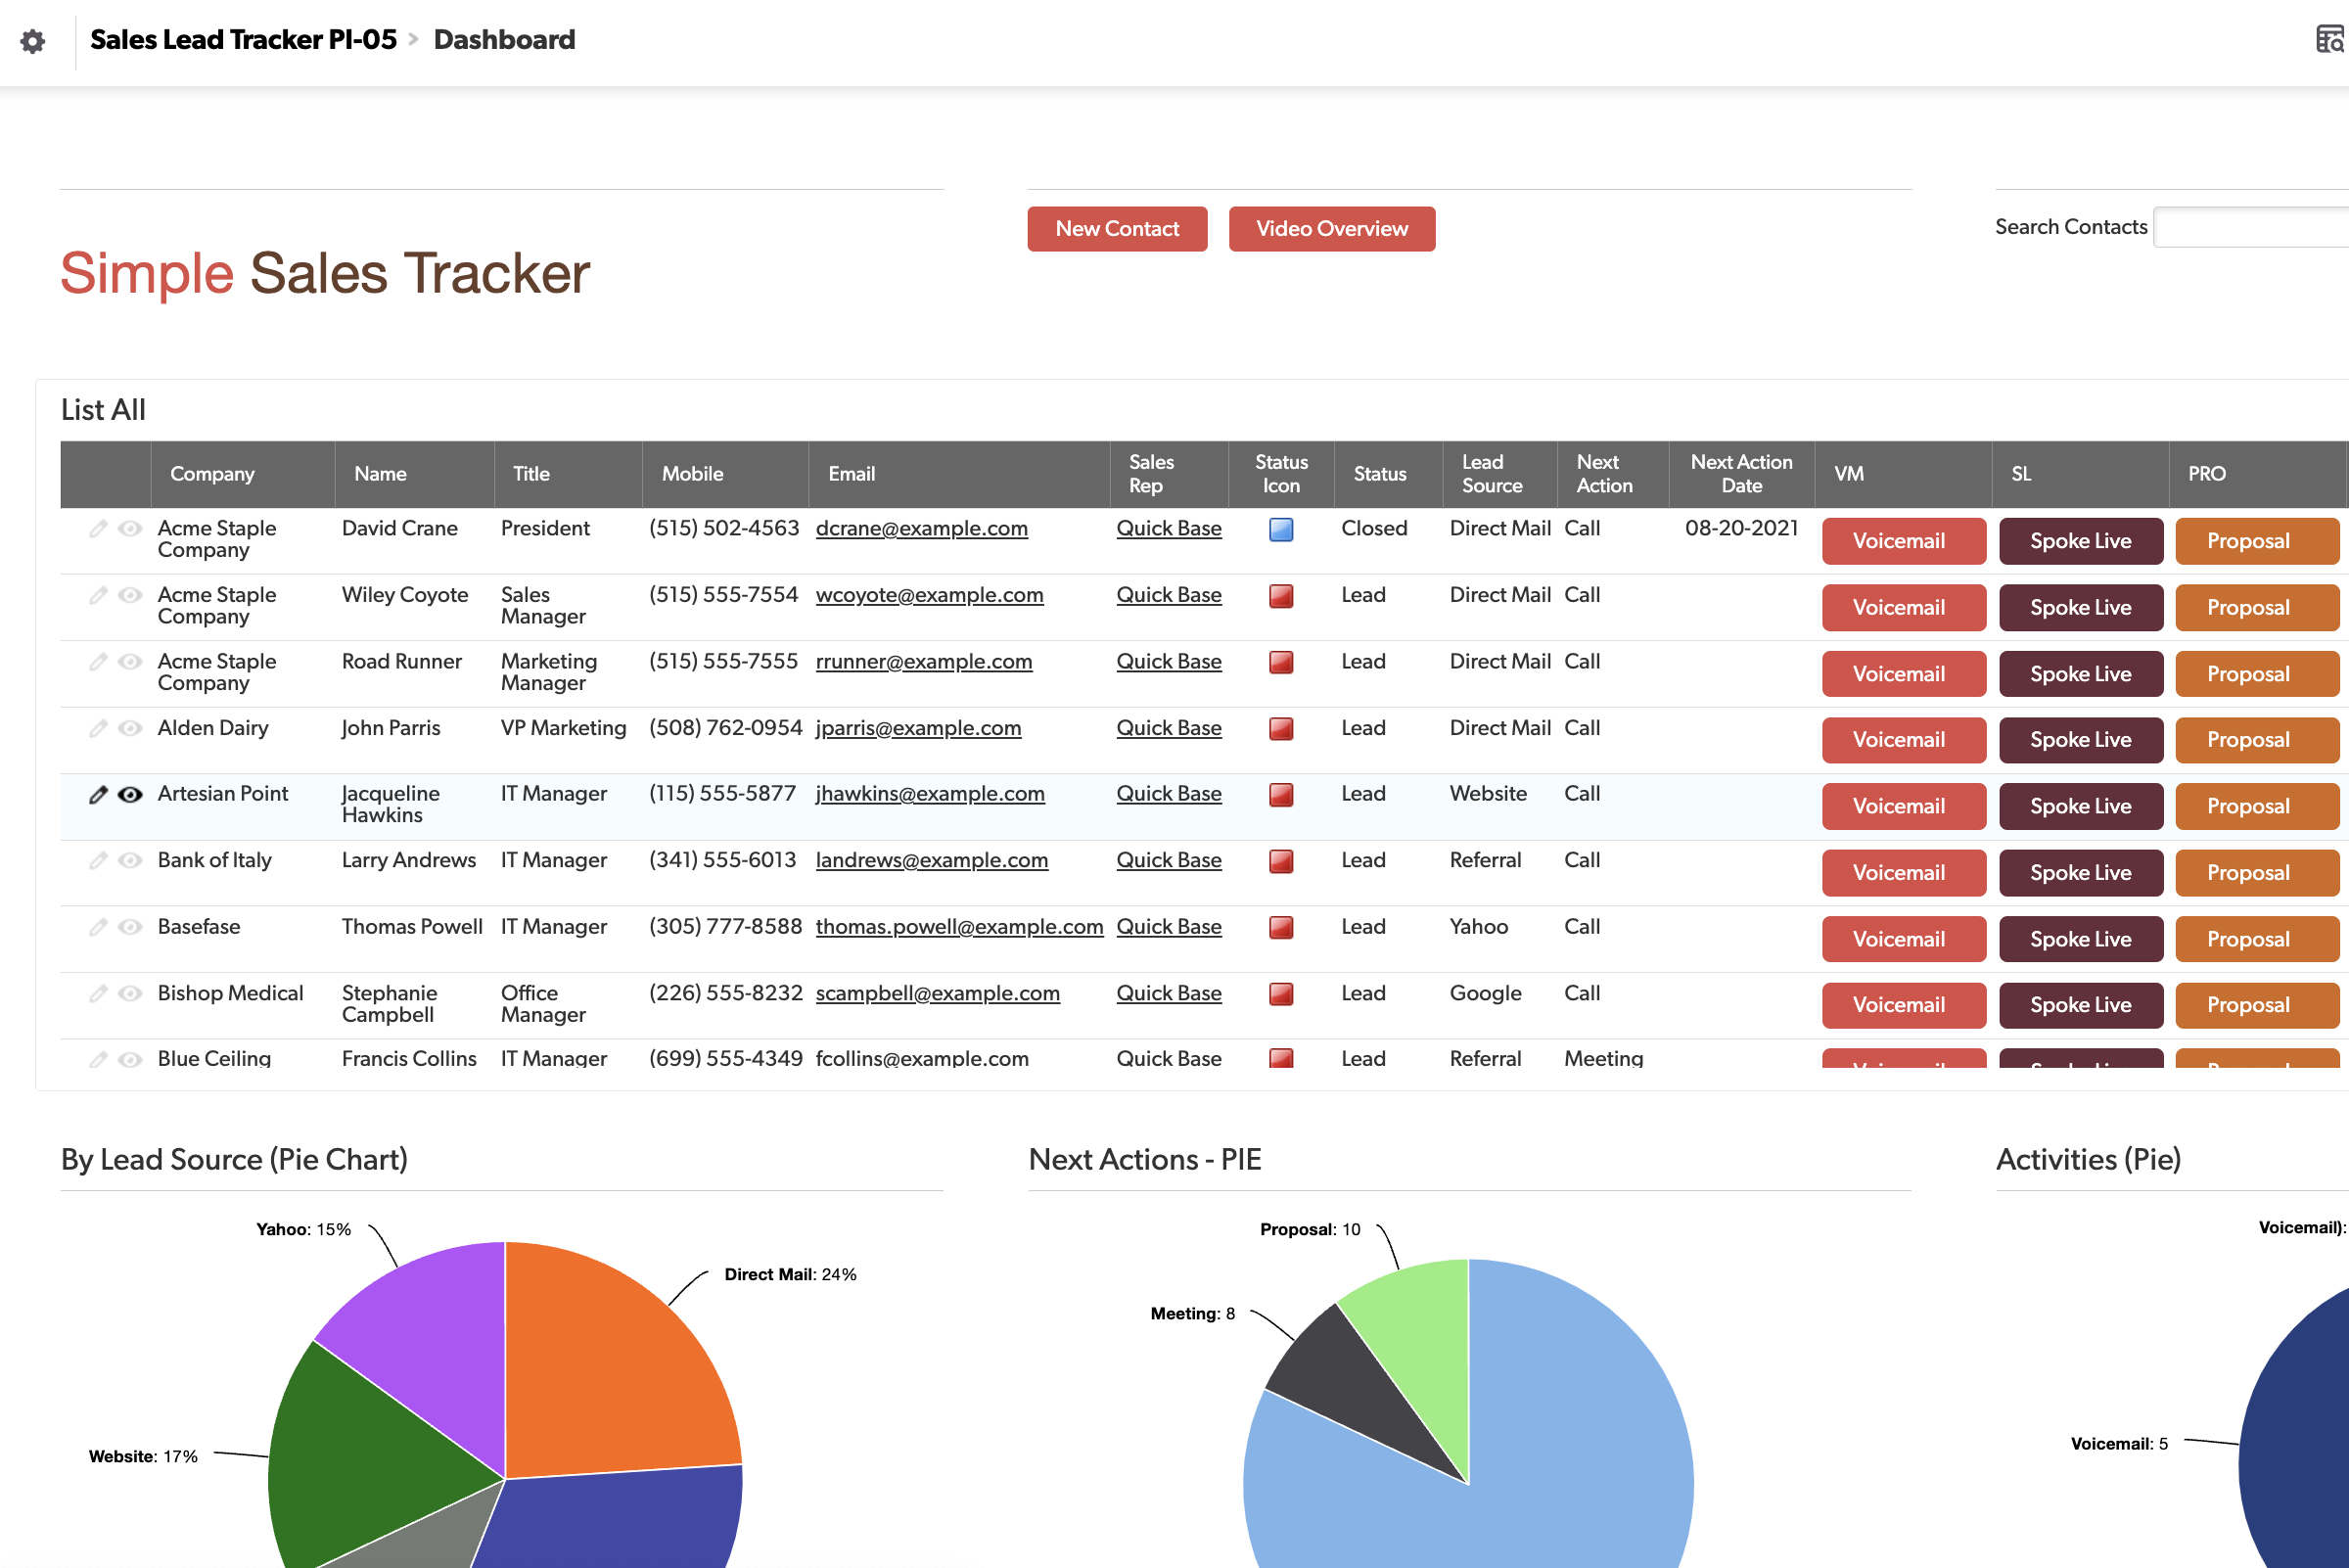
Task: Open the app settings gear icon
Action: (x=33, y=41)
